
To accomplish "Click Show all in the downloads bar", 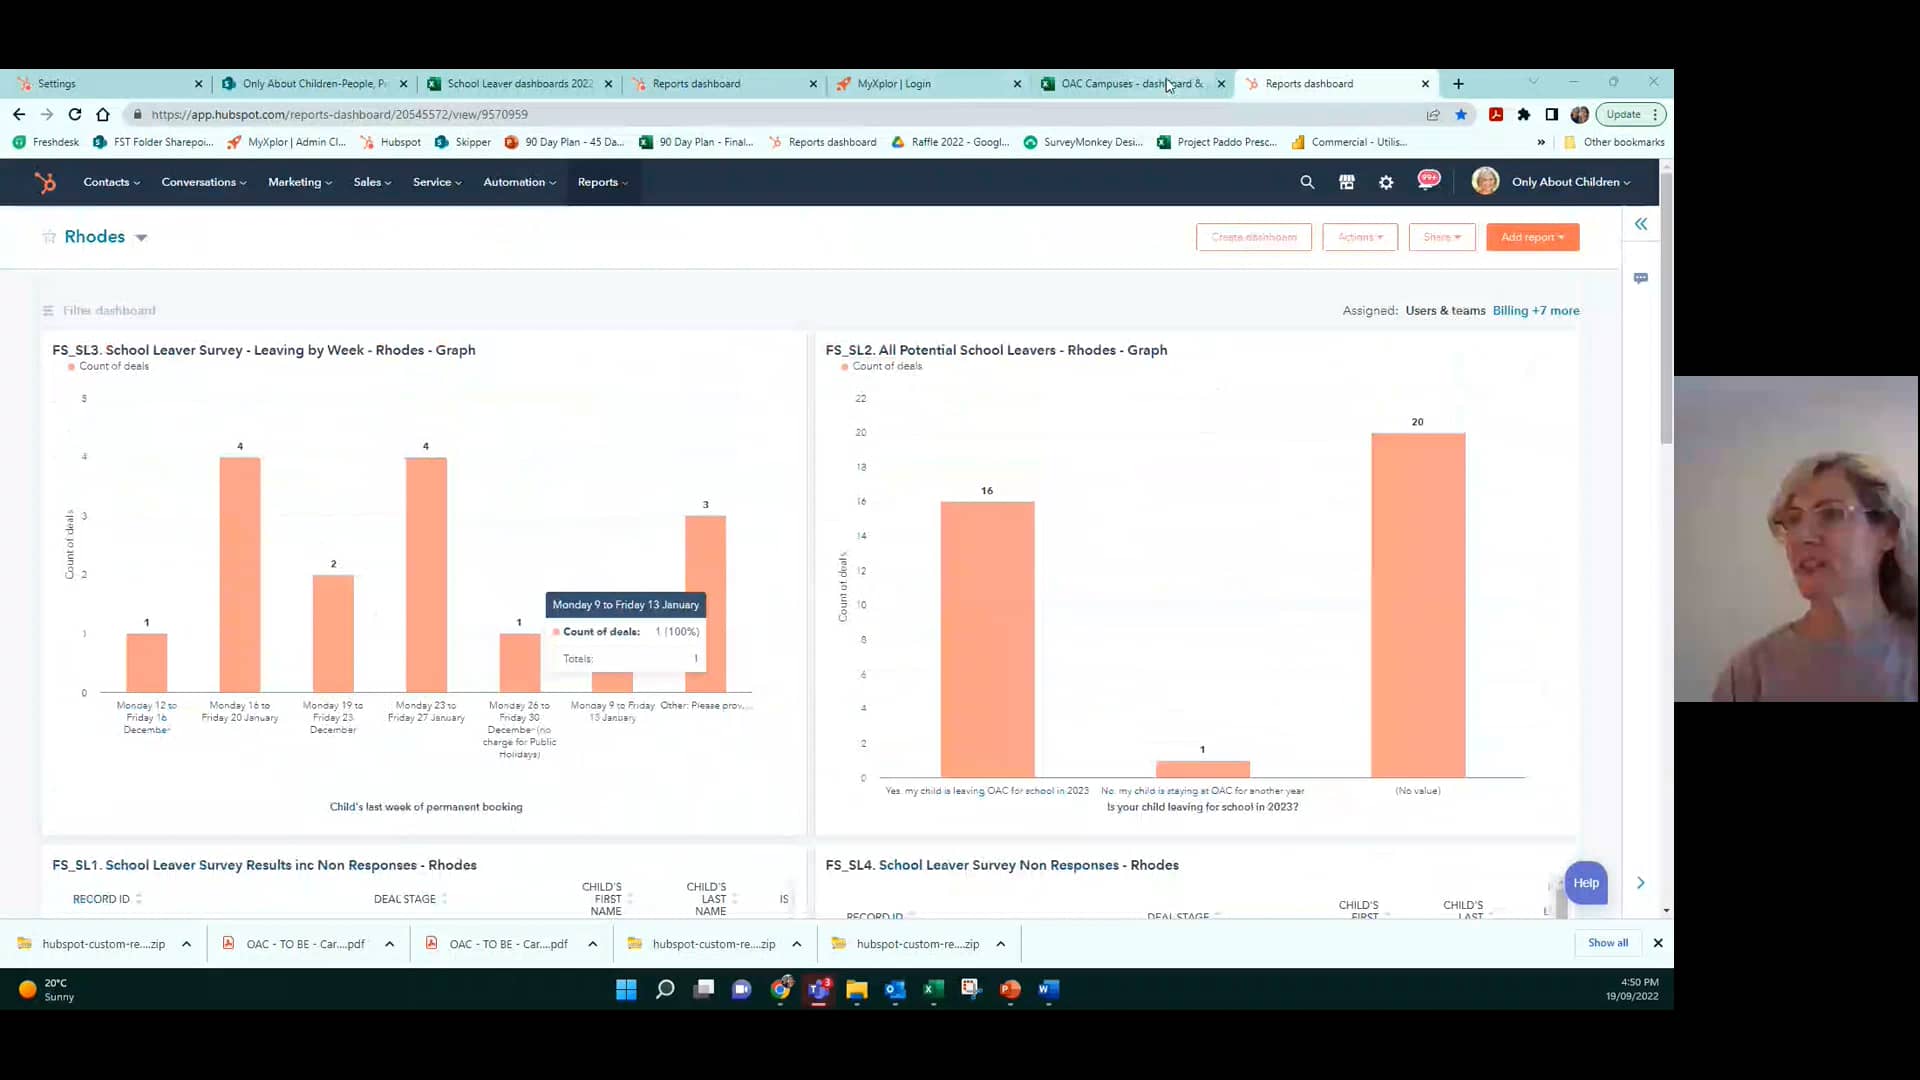I will click(1607, 942).
